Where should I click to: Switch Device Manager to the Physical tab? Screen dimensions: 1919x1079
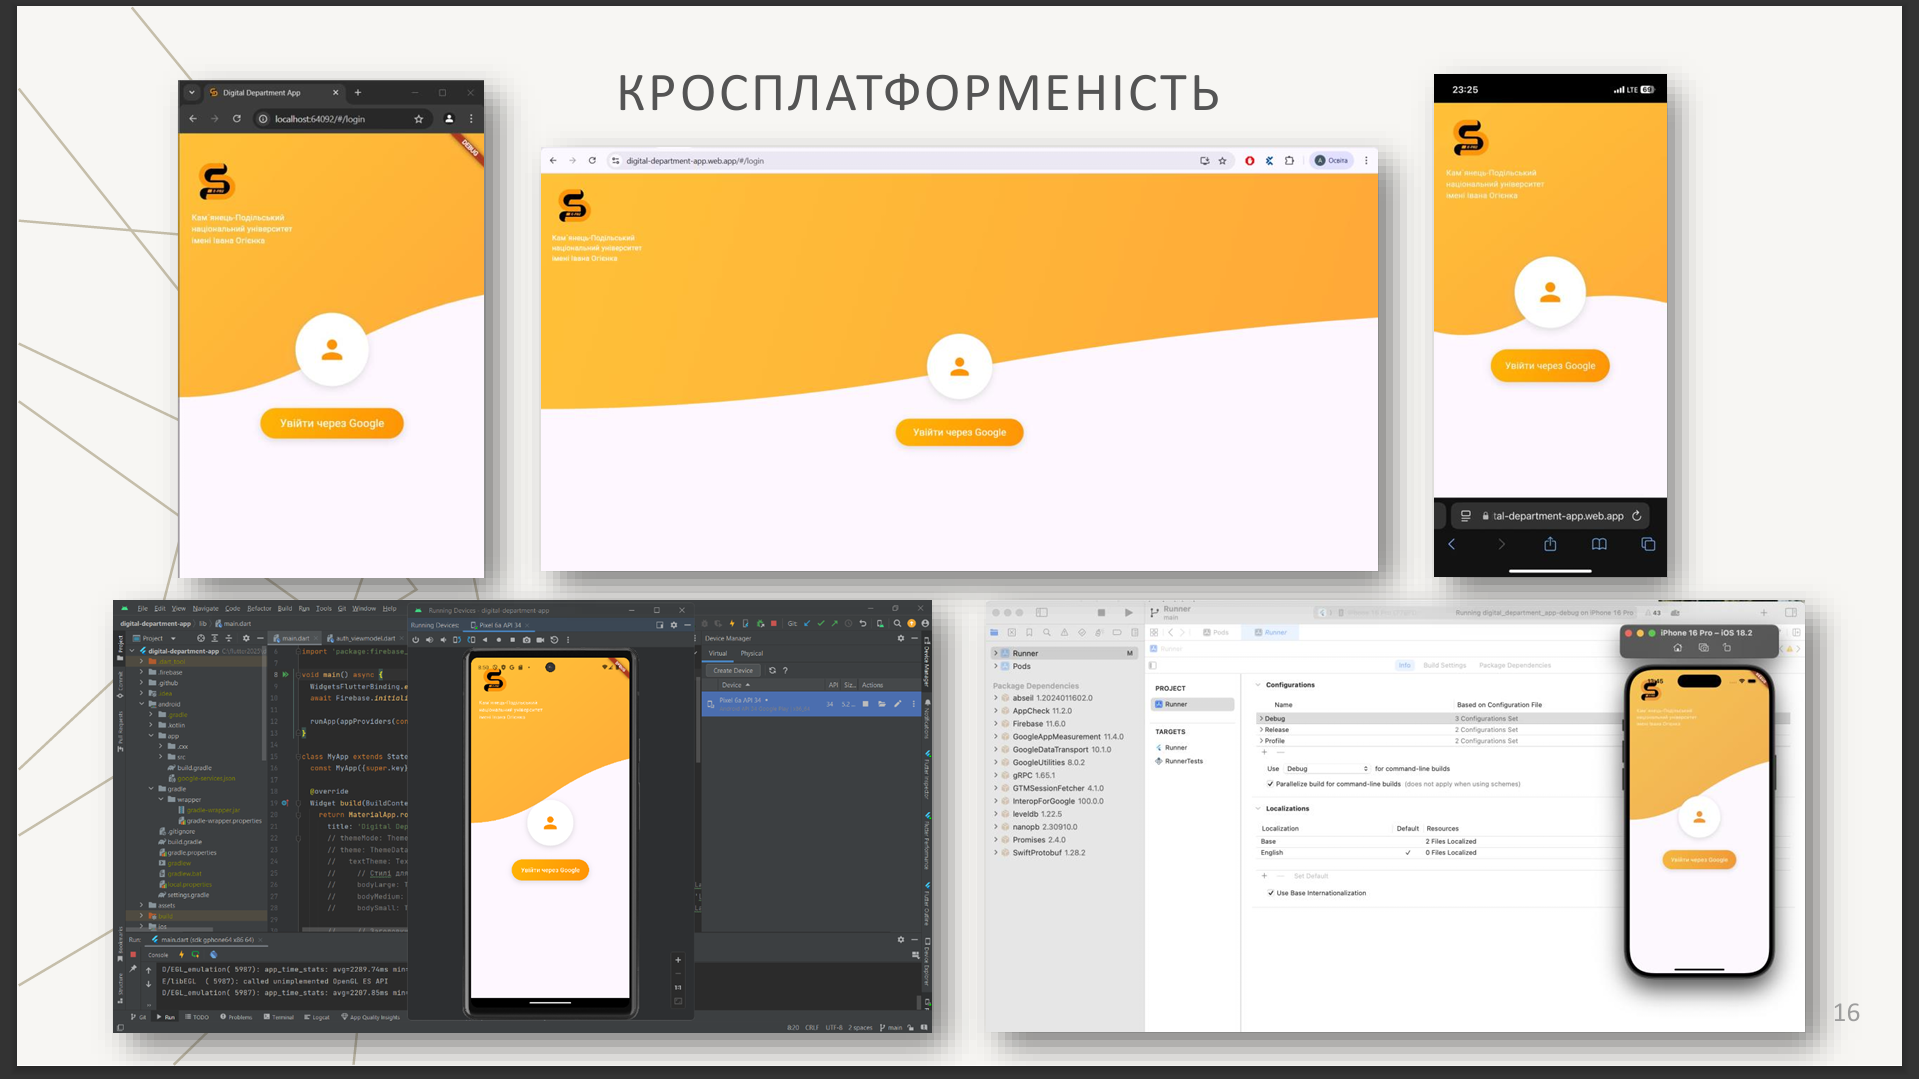(751, 653)
